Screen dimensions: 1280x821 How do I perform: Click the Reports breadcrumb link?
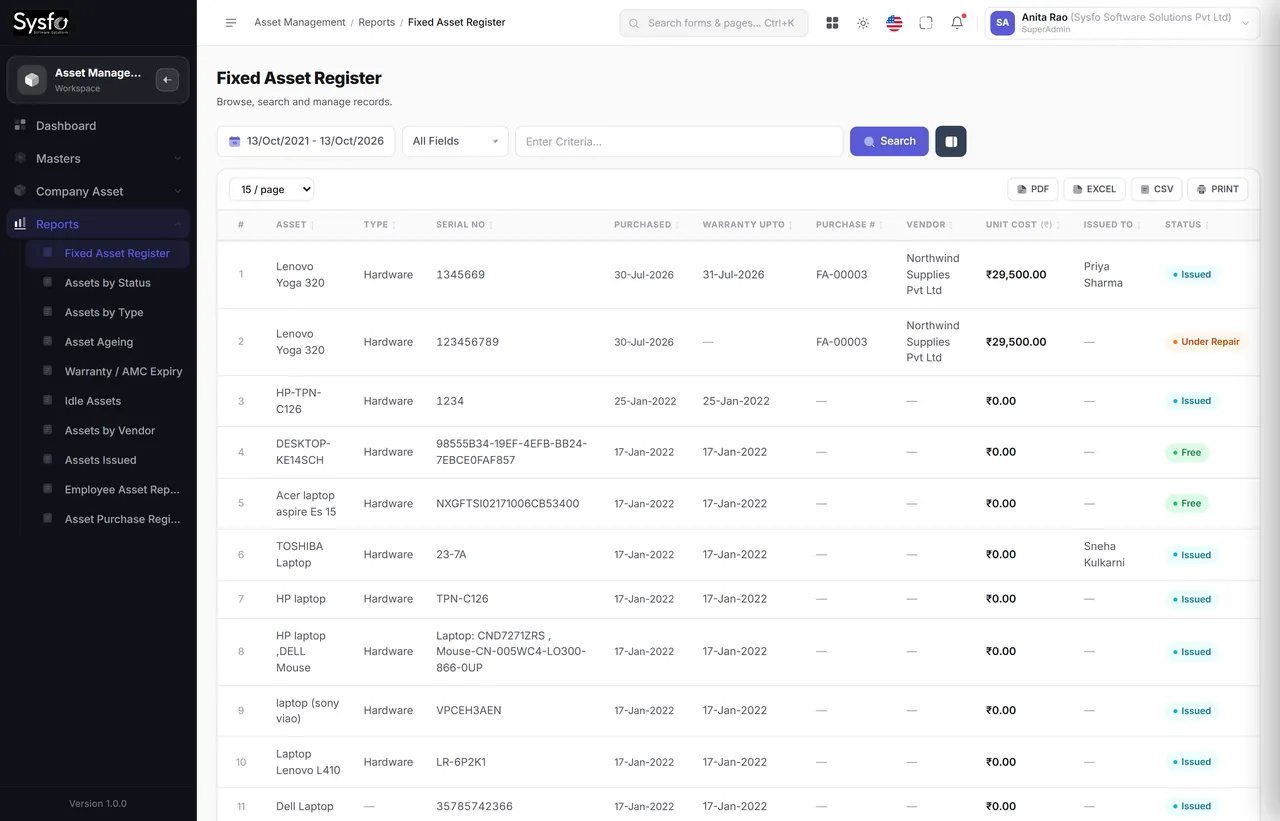click(376, 22)
